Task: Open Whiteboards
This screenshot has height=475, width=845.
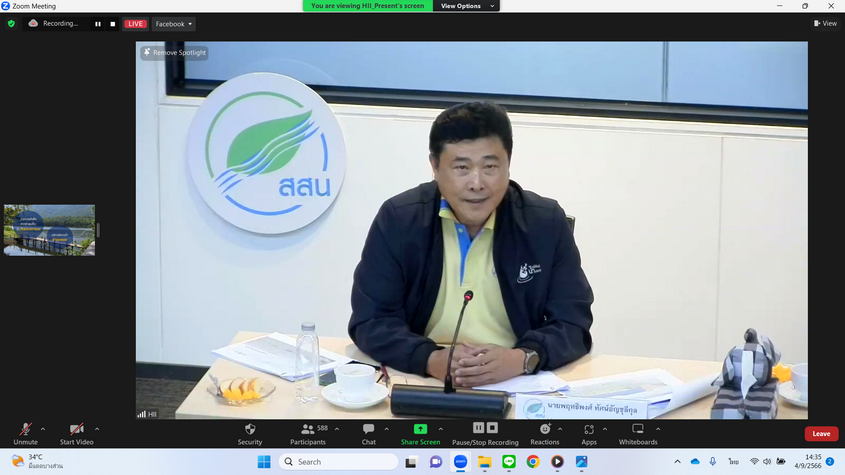Action: click(638, 431)
